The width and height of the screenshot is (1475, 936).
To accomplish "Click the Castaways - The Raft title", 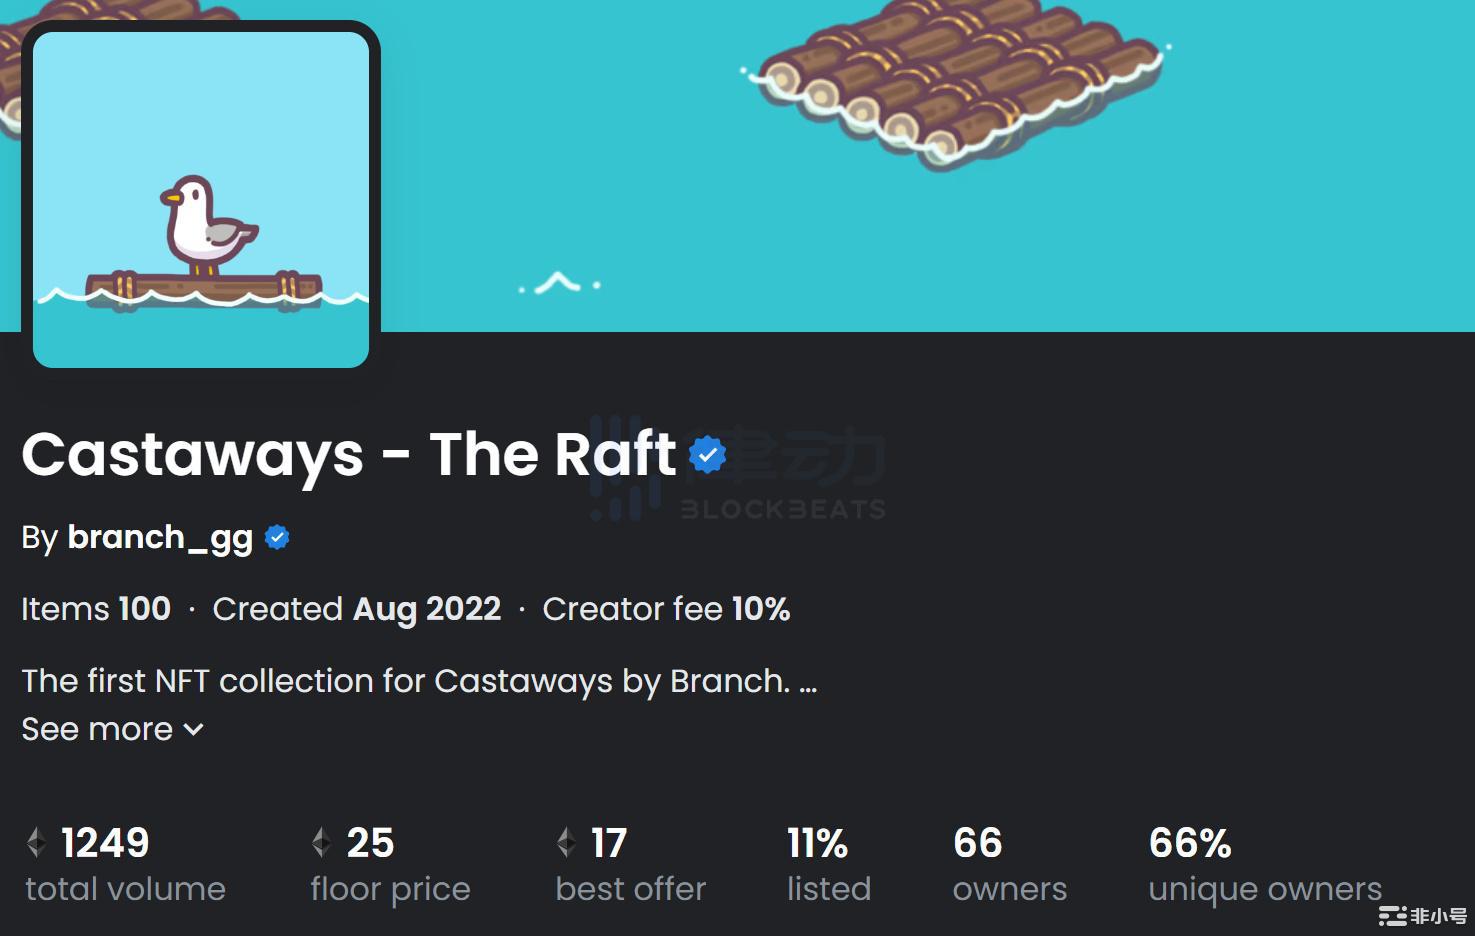I will 349,455.
